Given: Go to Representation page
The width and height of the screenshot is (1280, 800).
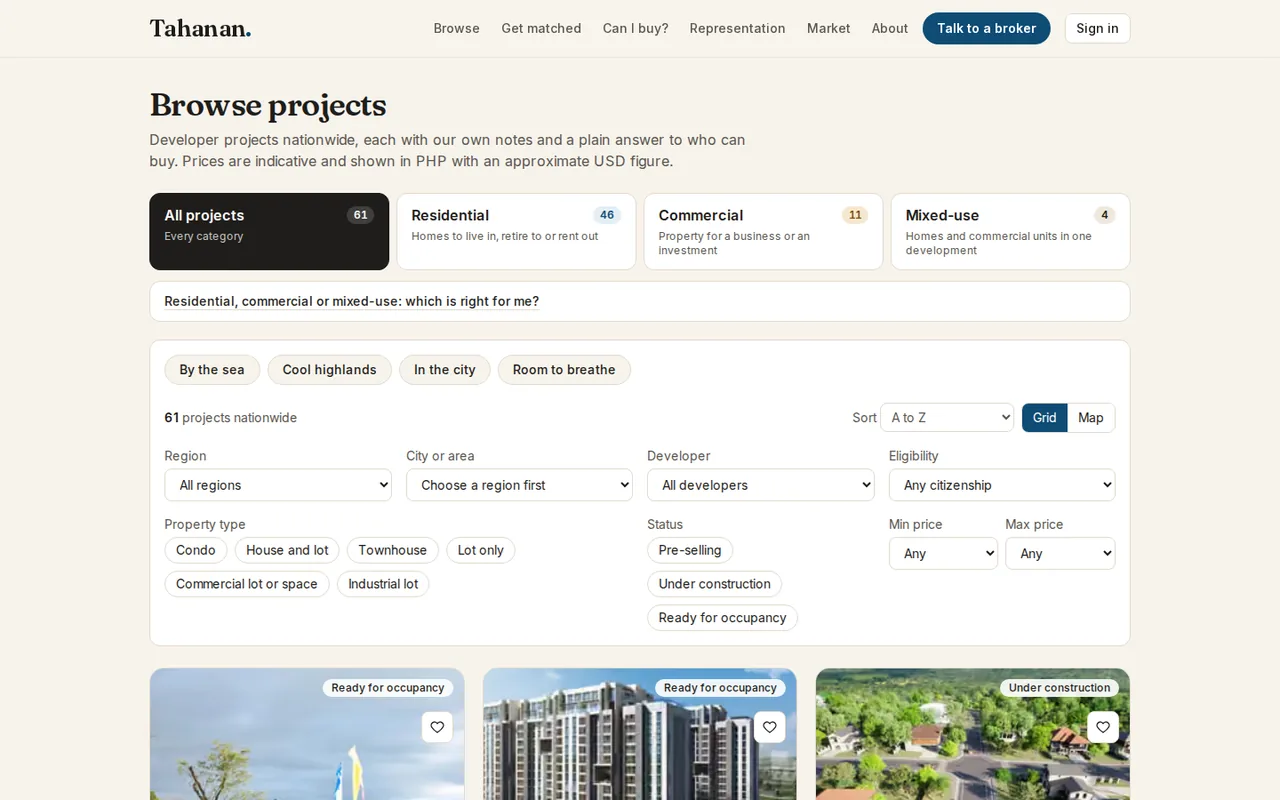Looking at the screenshot, I should point(737,28).
